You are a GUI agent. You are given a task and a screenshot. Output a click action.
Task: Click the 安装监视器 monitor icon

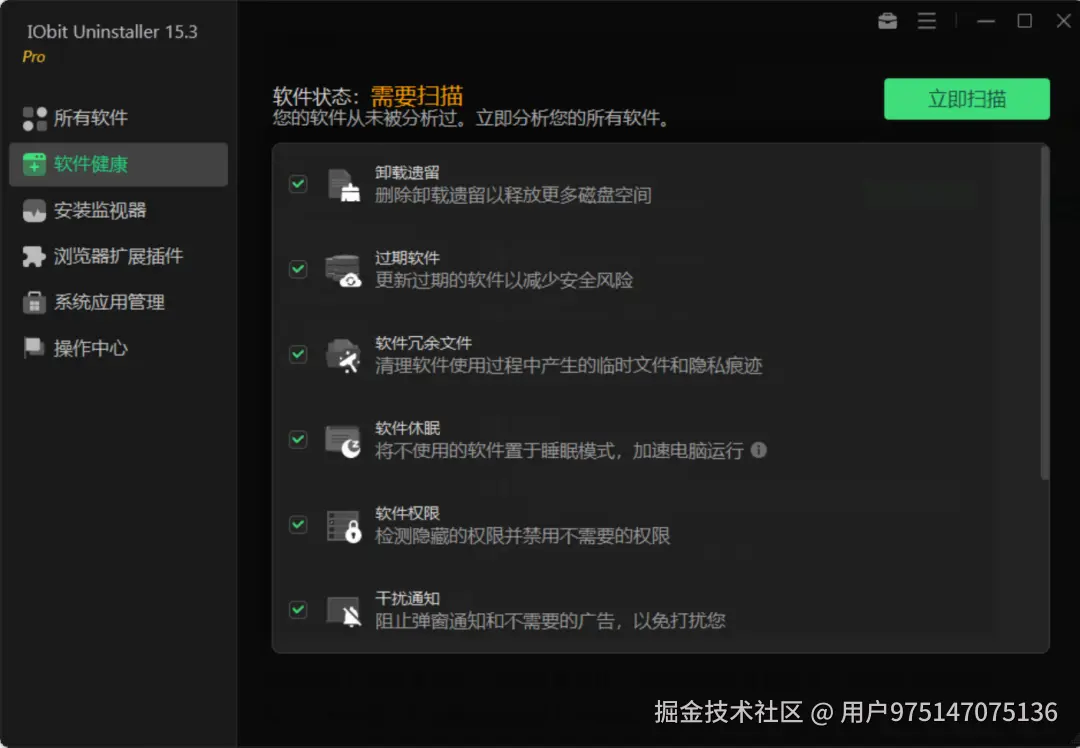click(34, 211)
